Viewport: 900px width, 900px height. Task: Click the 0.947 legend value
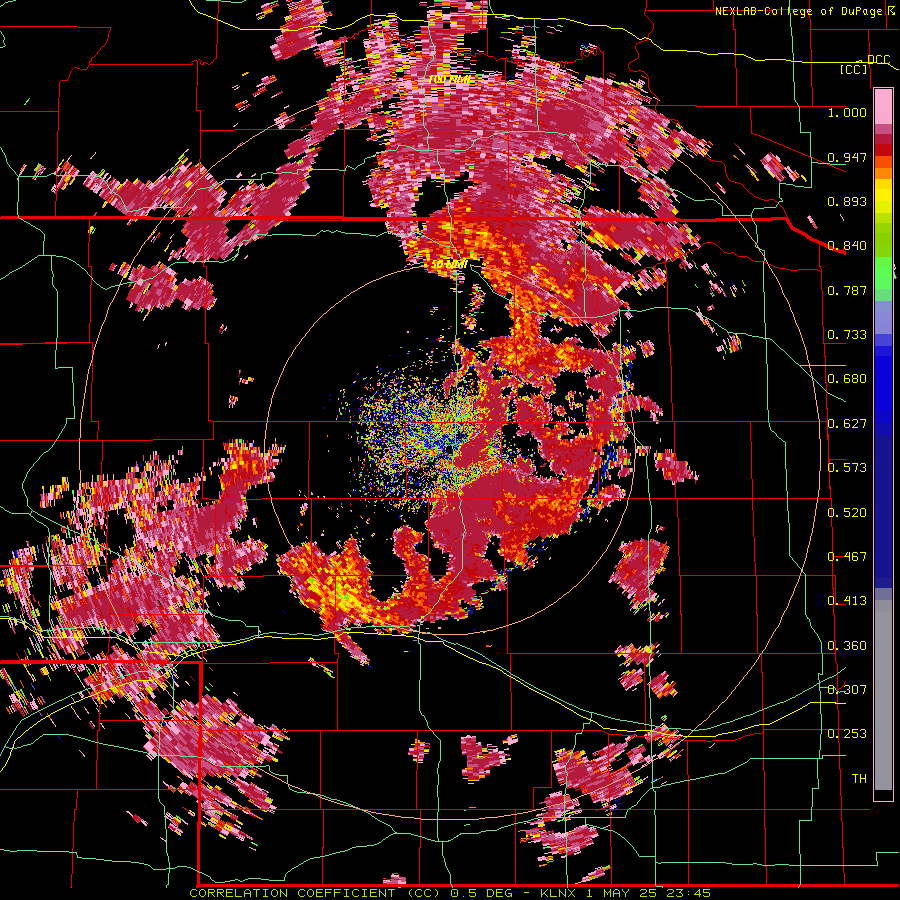(x=847, y=157)
